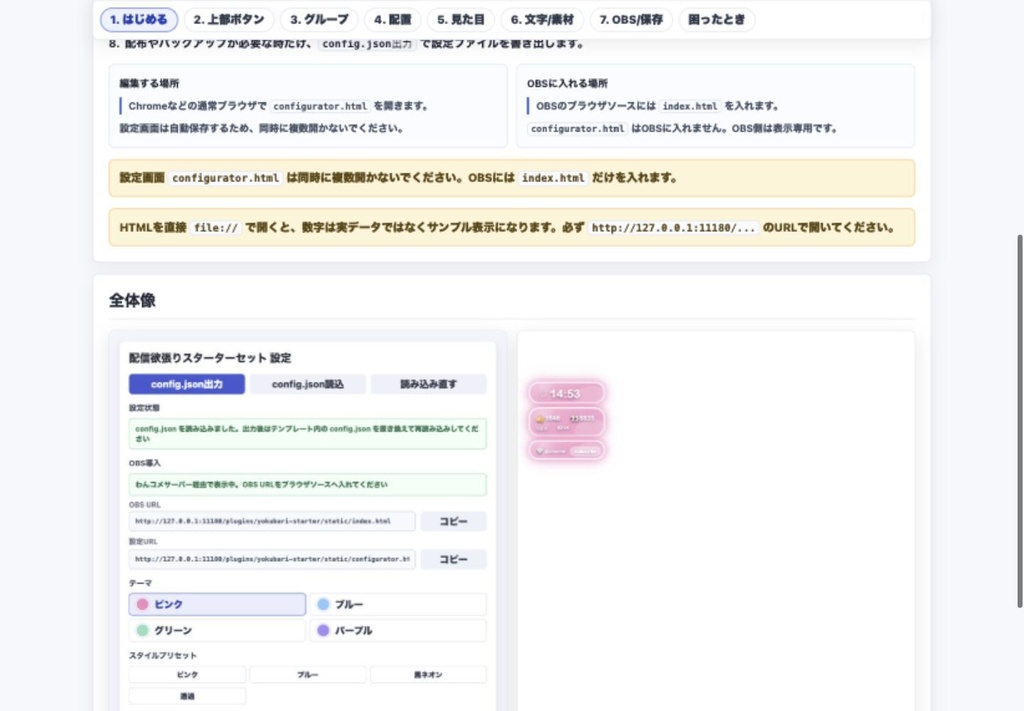Click the blue color dot in the テーマ list
Screen dimensions: 1024x711
pos(323,605)
